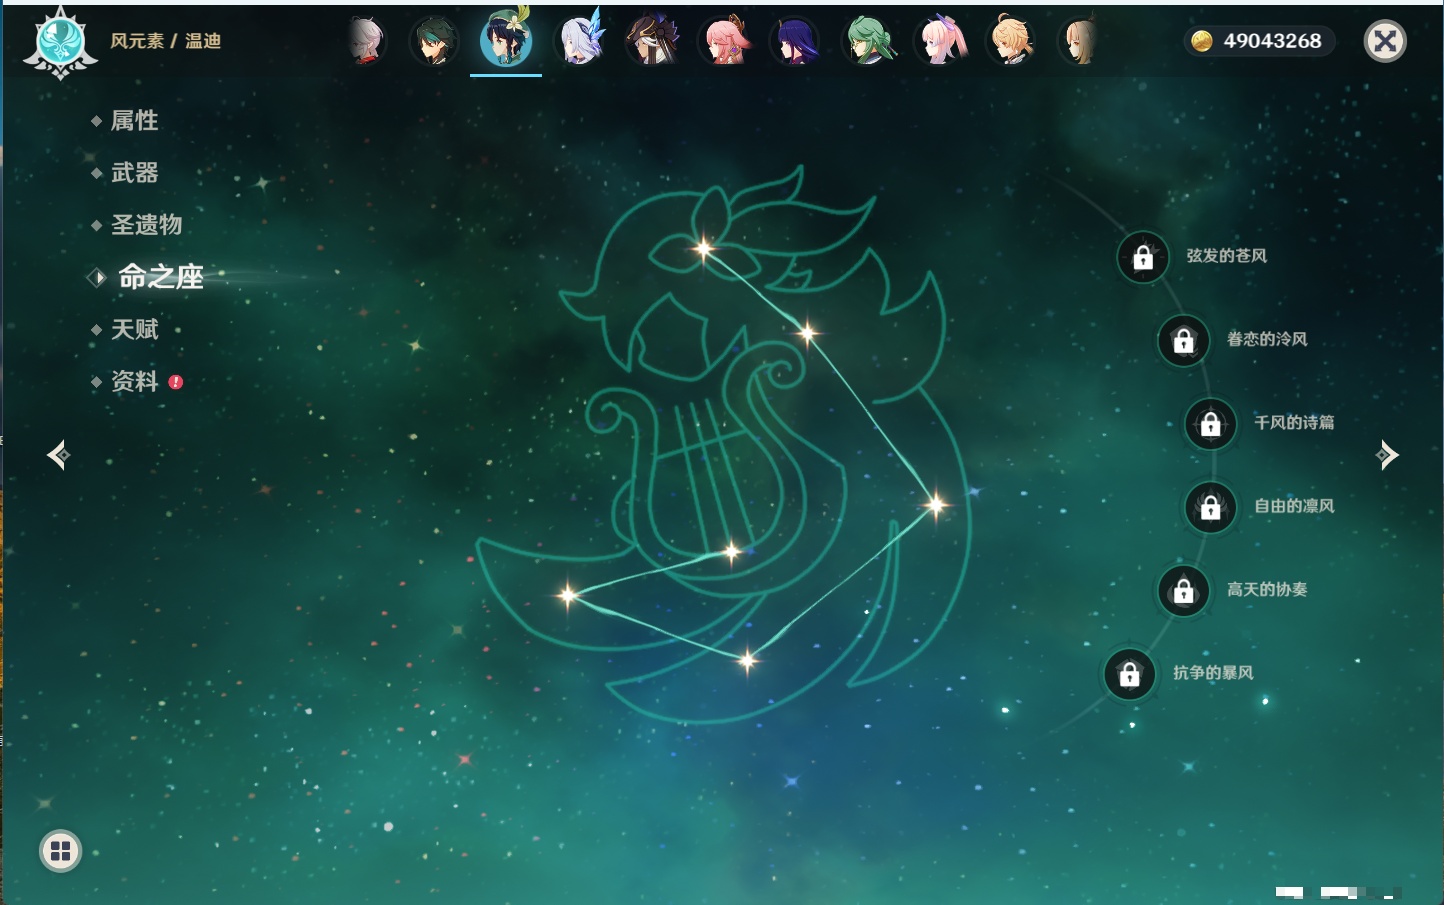Select Xiao's dark green-haired avatar
The image size is (1444, 905).
tap(434, 42)
